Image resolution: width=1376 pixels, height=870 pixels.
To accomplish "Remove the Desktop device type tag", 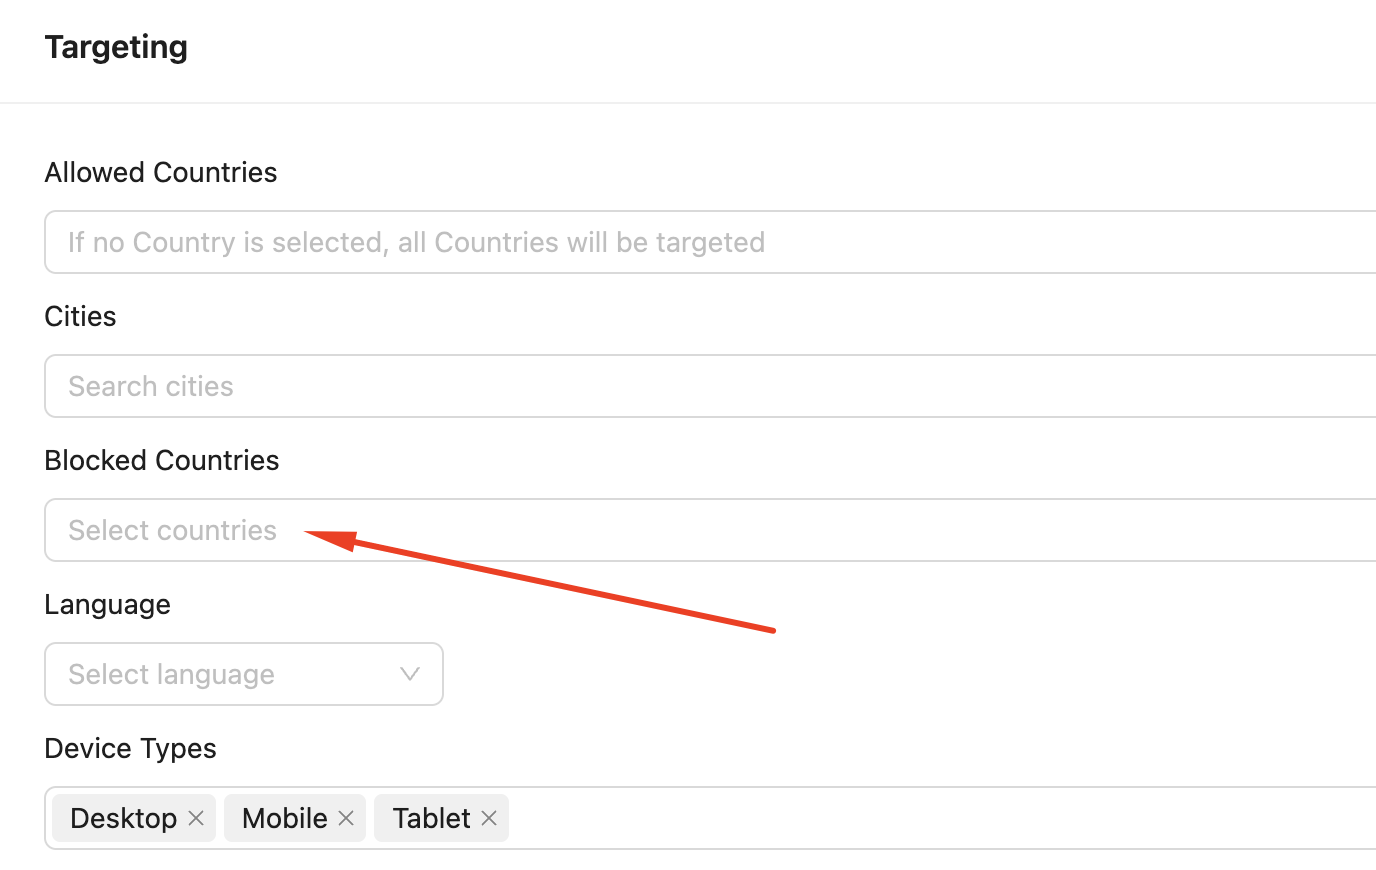I will point(196,818).
